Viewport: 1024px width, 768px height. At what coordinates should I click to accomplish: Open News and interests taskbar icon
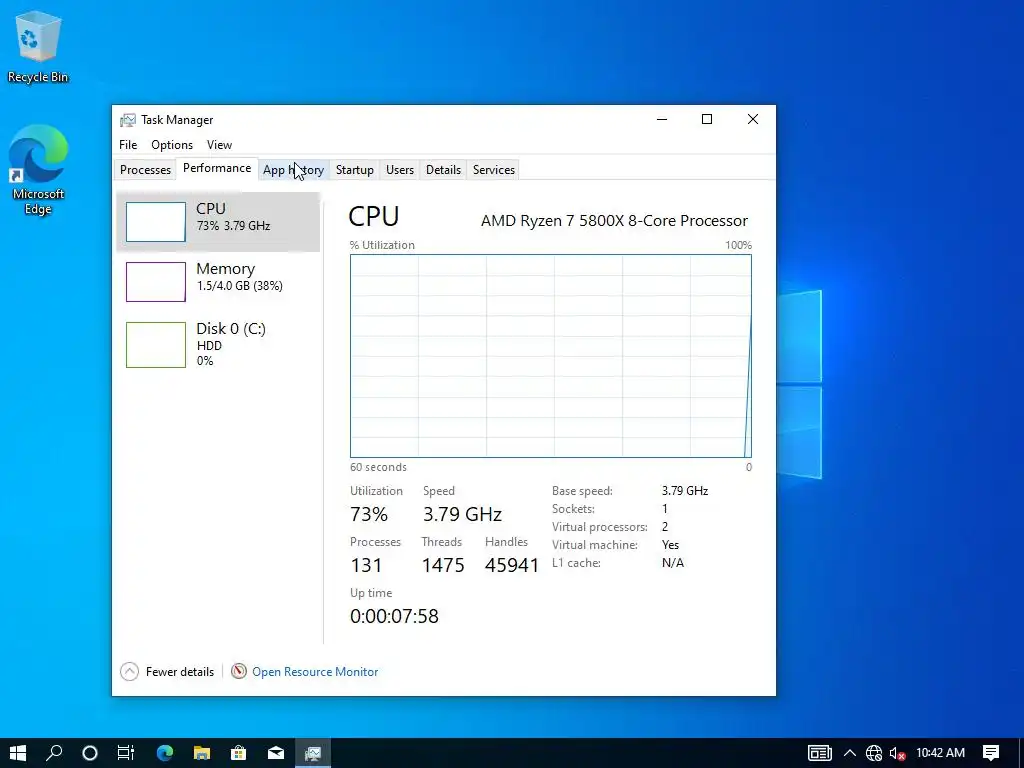[820, 753]
